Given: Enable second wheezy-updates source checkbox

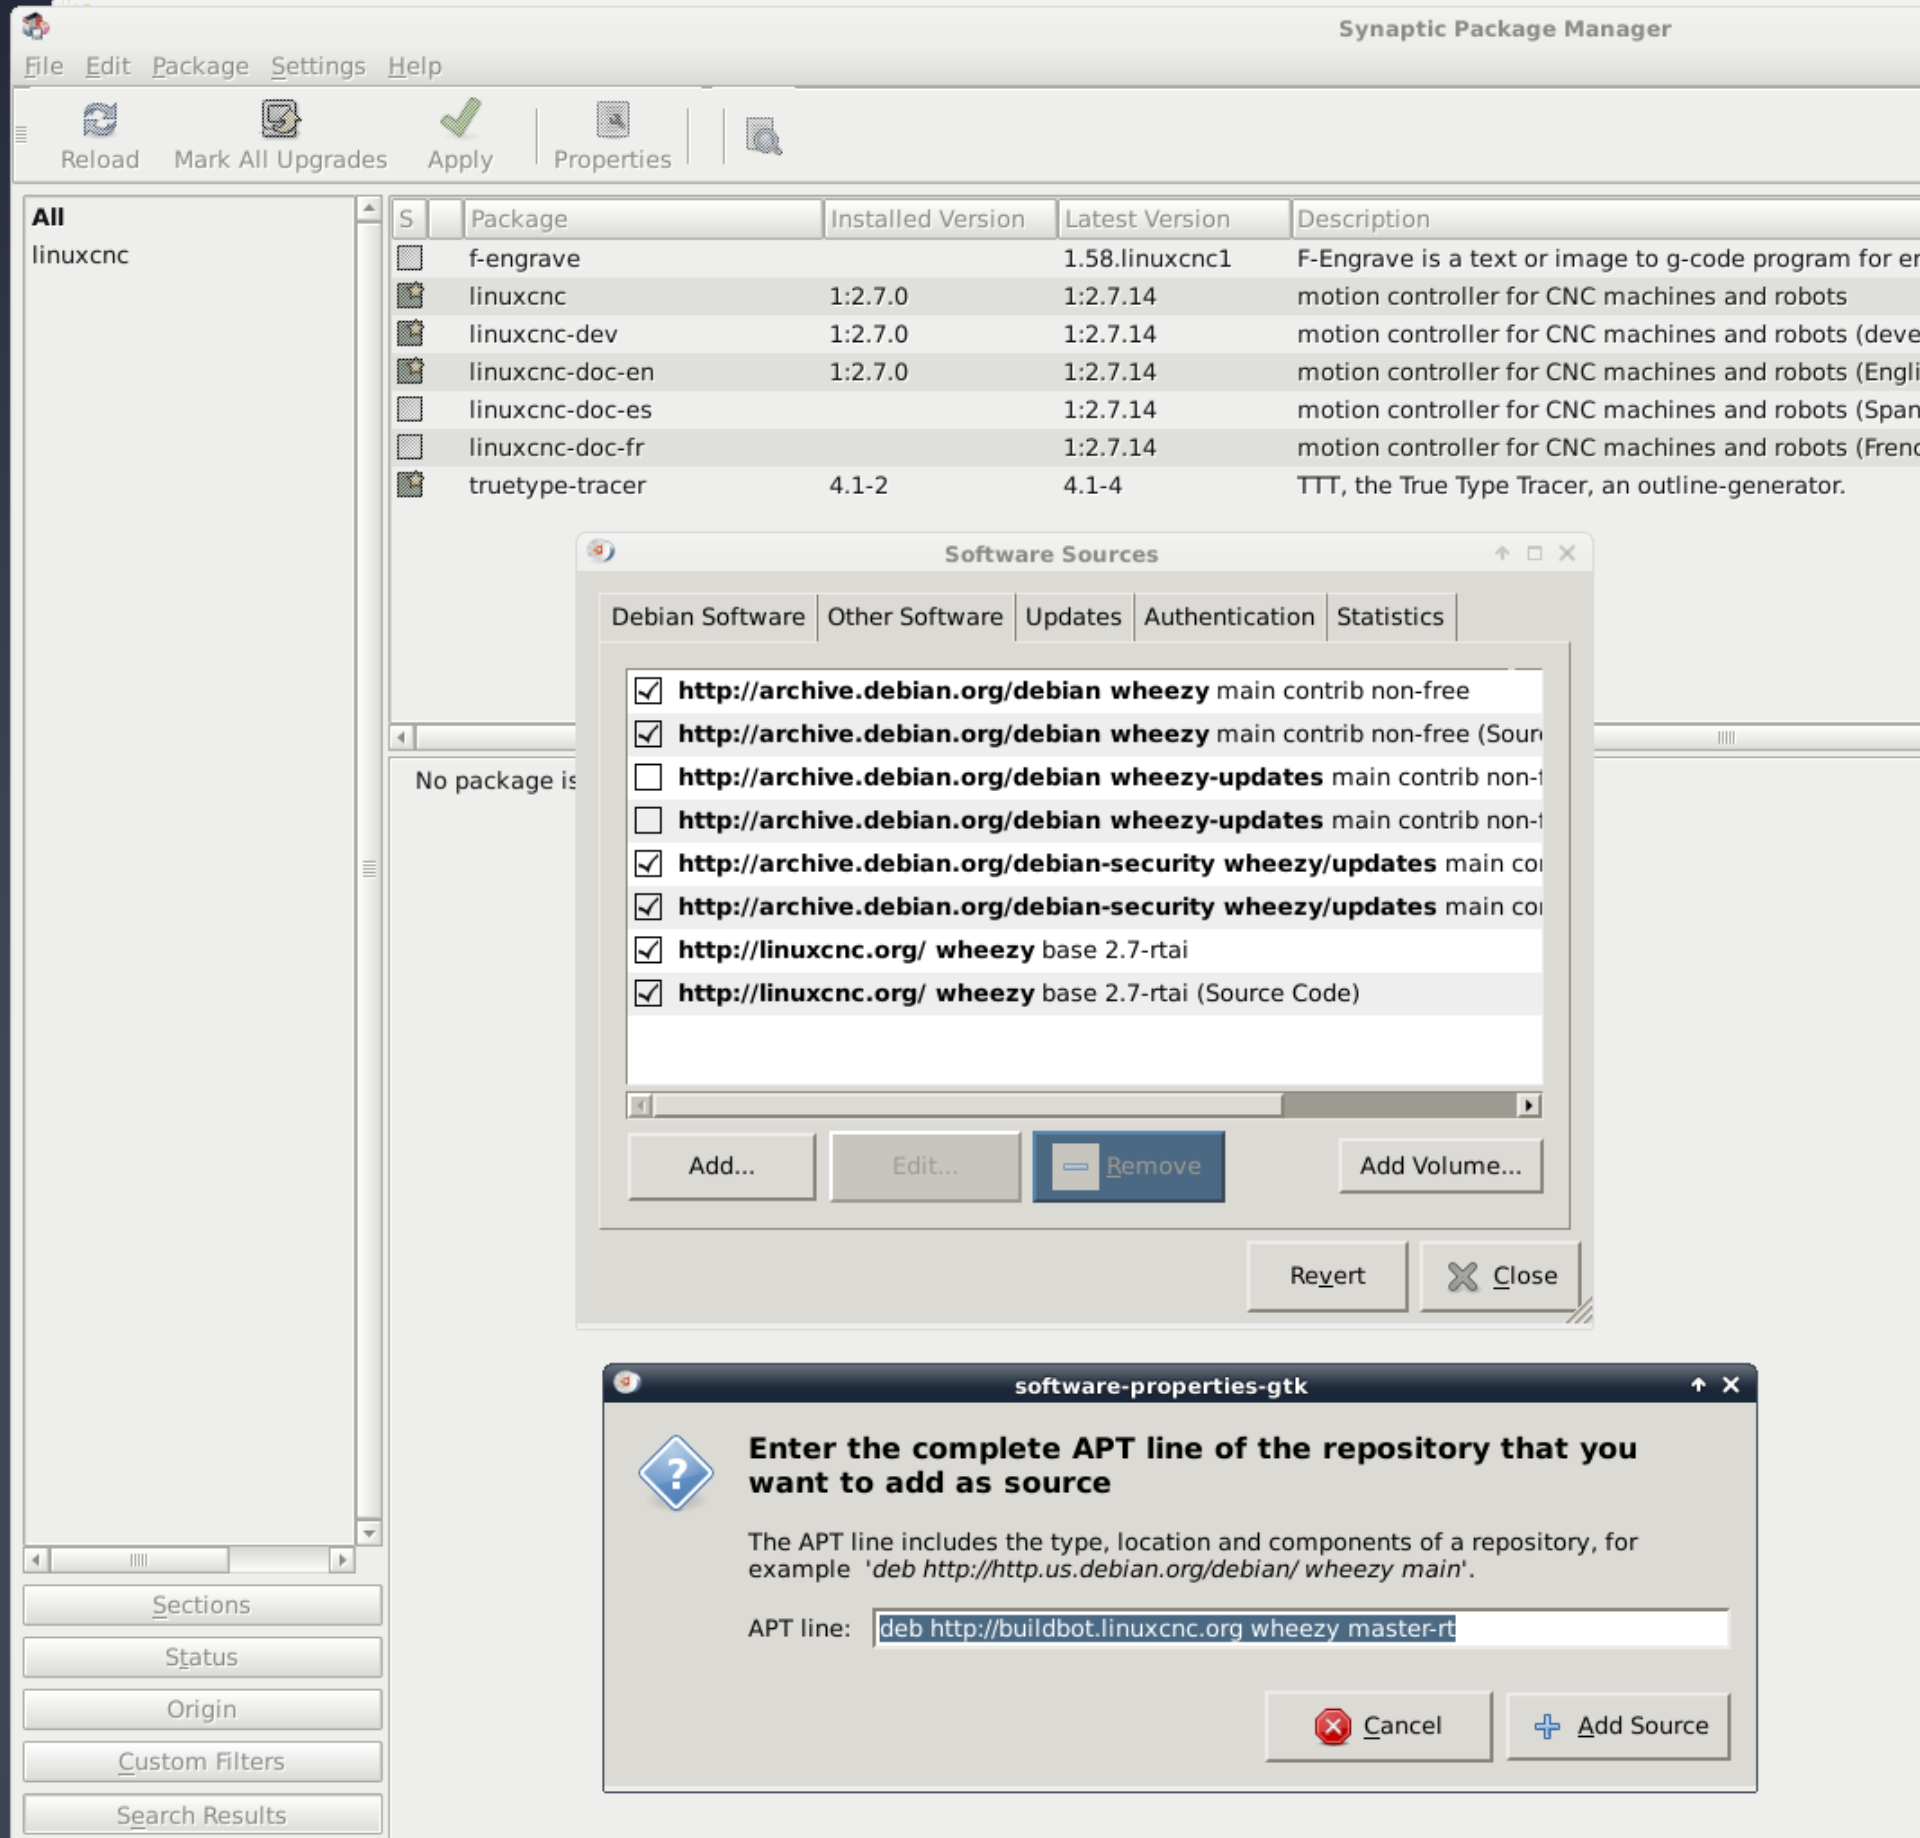Looking at the screenshot, I should [648, 820].
